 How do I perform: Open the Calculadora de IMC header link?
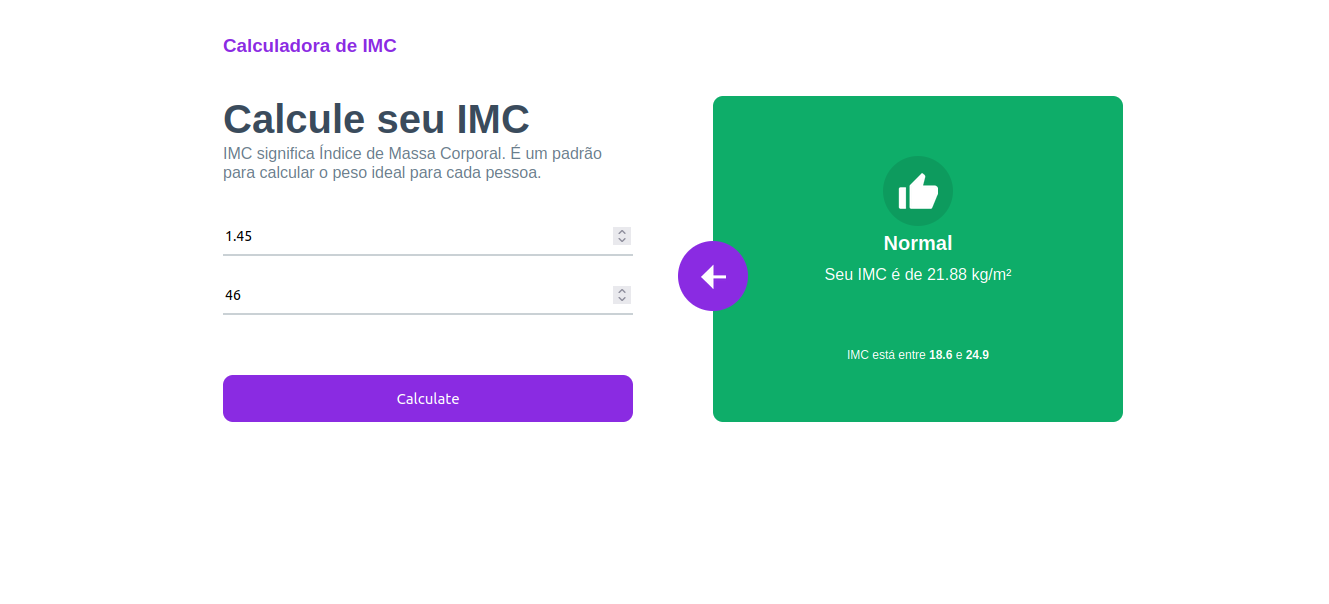tap(310, 45)
